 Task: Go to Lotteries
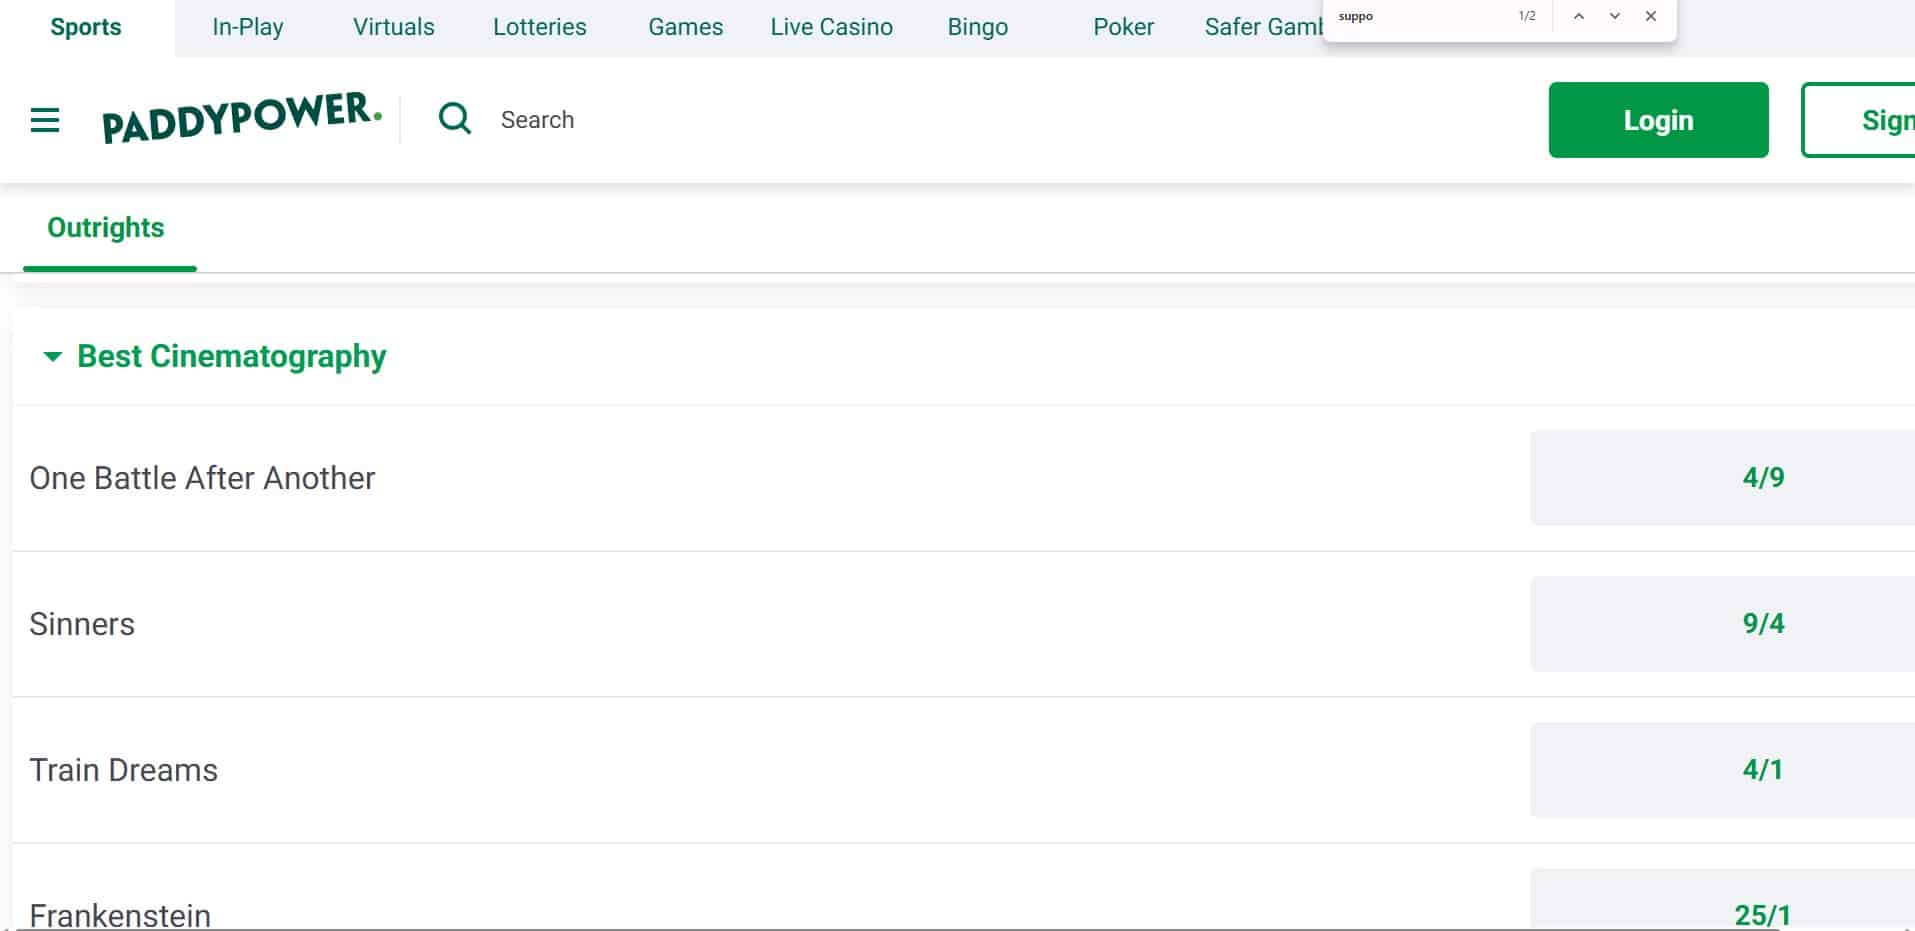click(539, 27)
